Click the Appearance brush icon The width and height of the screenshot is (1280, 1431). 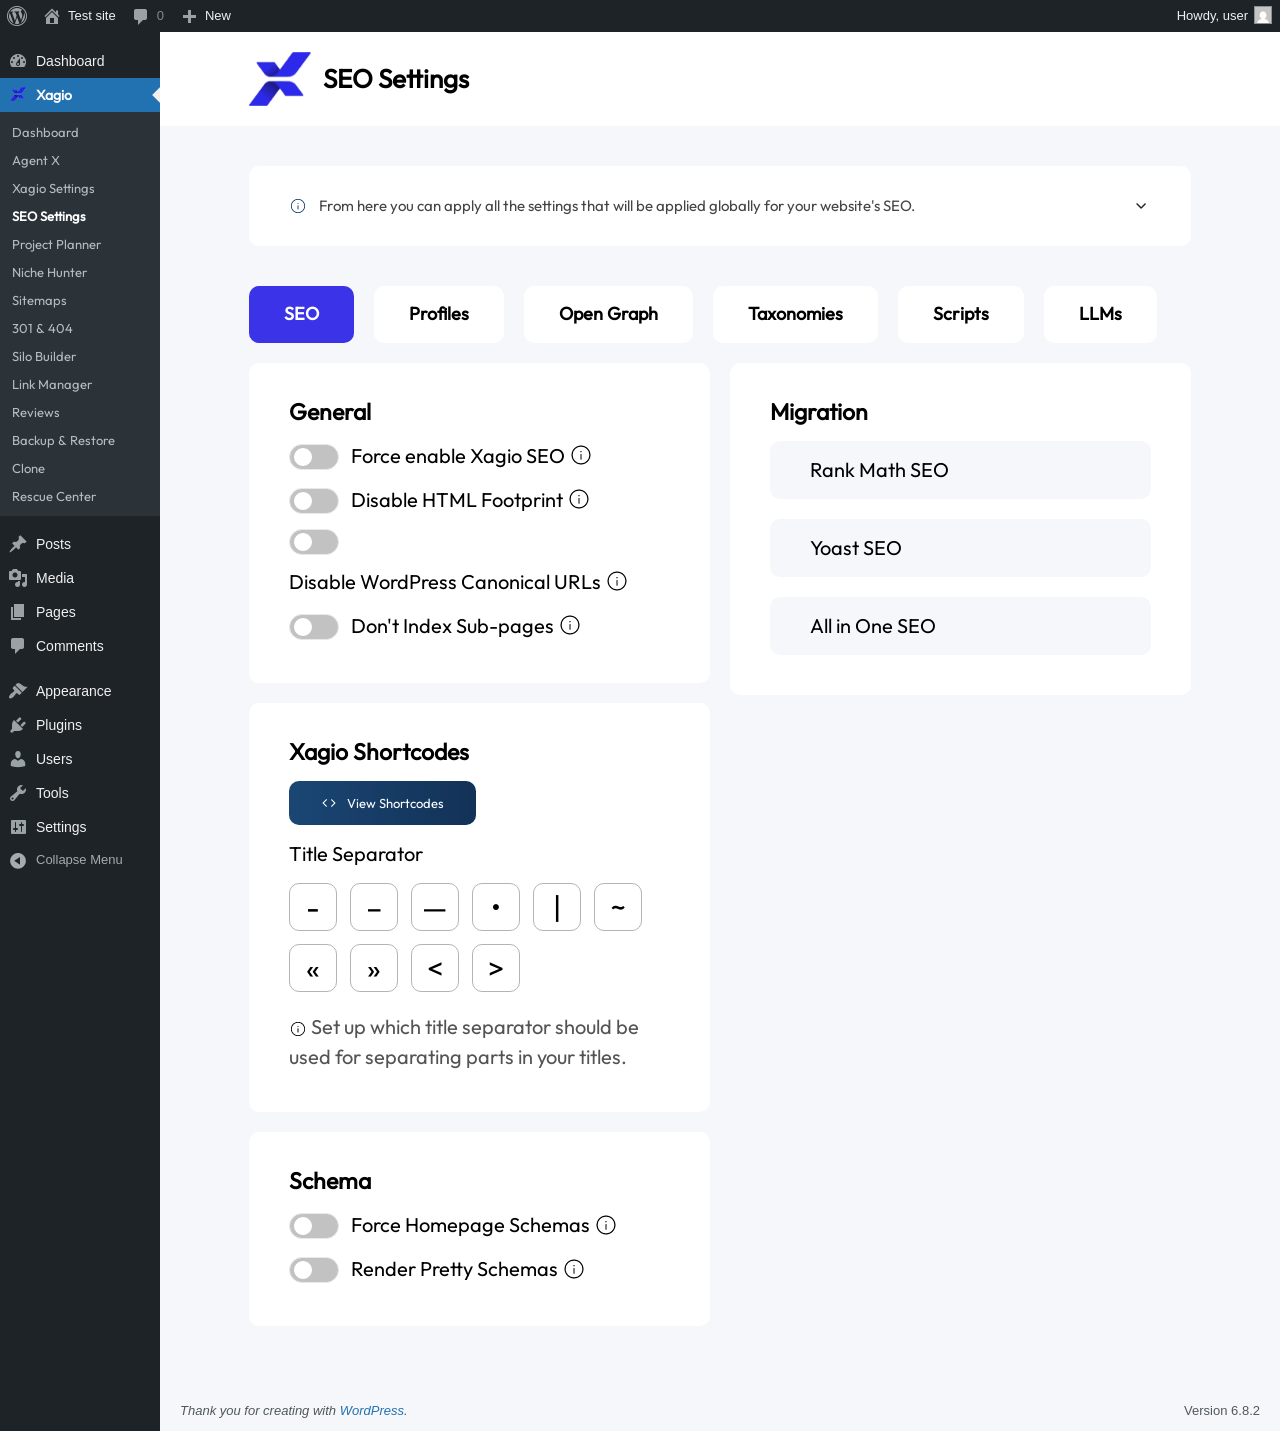pos(18,691)
